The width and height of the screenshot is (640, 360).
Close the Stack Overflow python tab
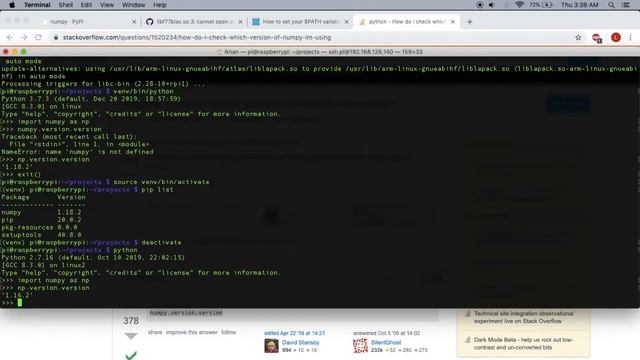(453, 22)
